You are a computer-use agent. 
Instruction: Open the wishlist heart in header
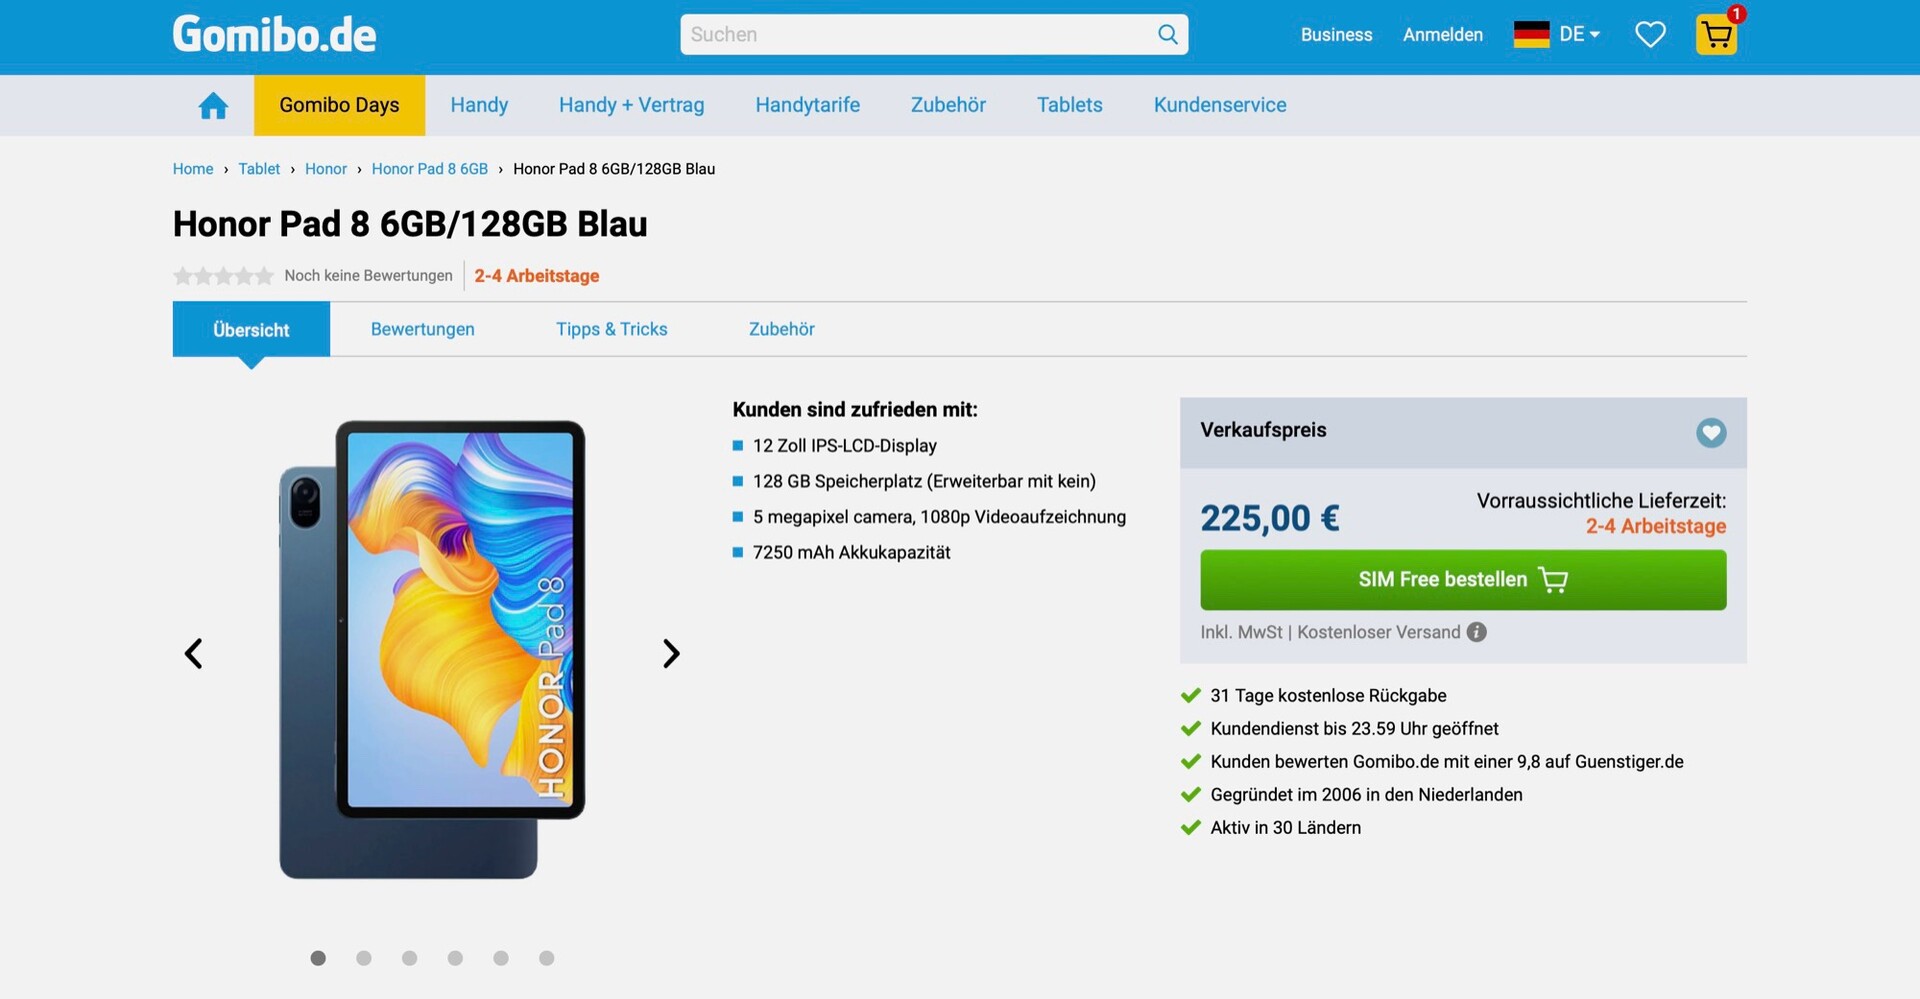coord(1650,35)
